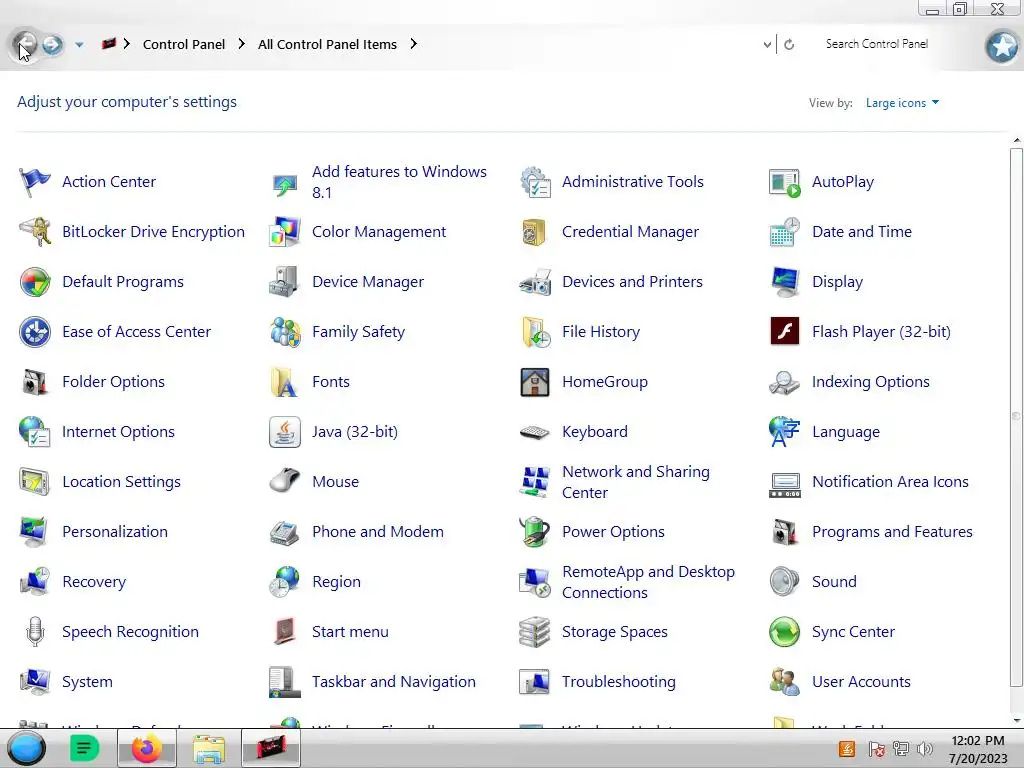Viewport: 1024px width, 768px height.
Task: Open the View by Large icons dropdown
Action: point(902,103)
